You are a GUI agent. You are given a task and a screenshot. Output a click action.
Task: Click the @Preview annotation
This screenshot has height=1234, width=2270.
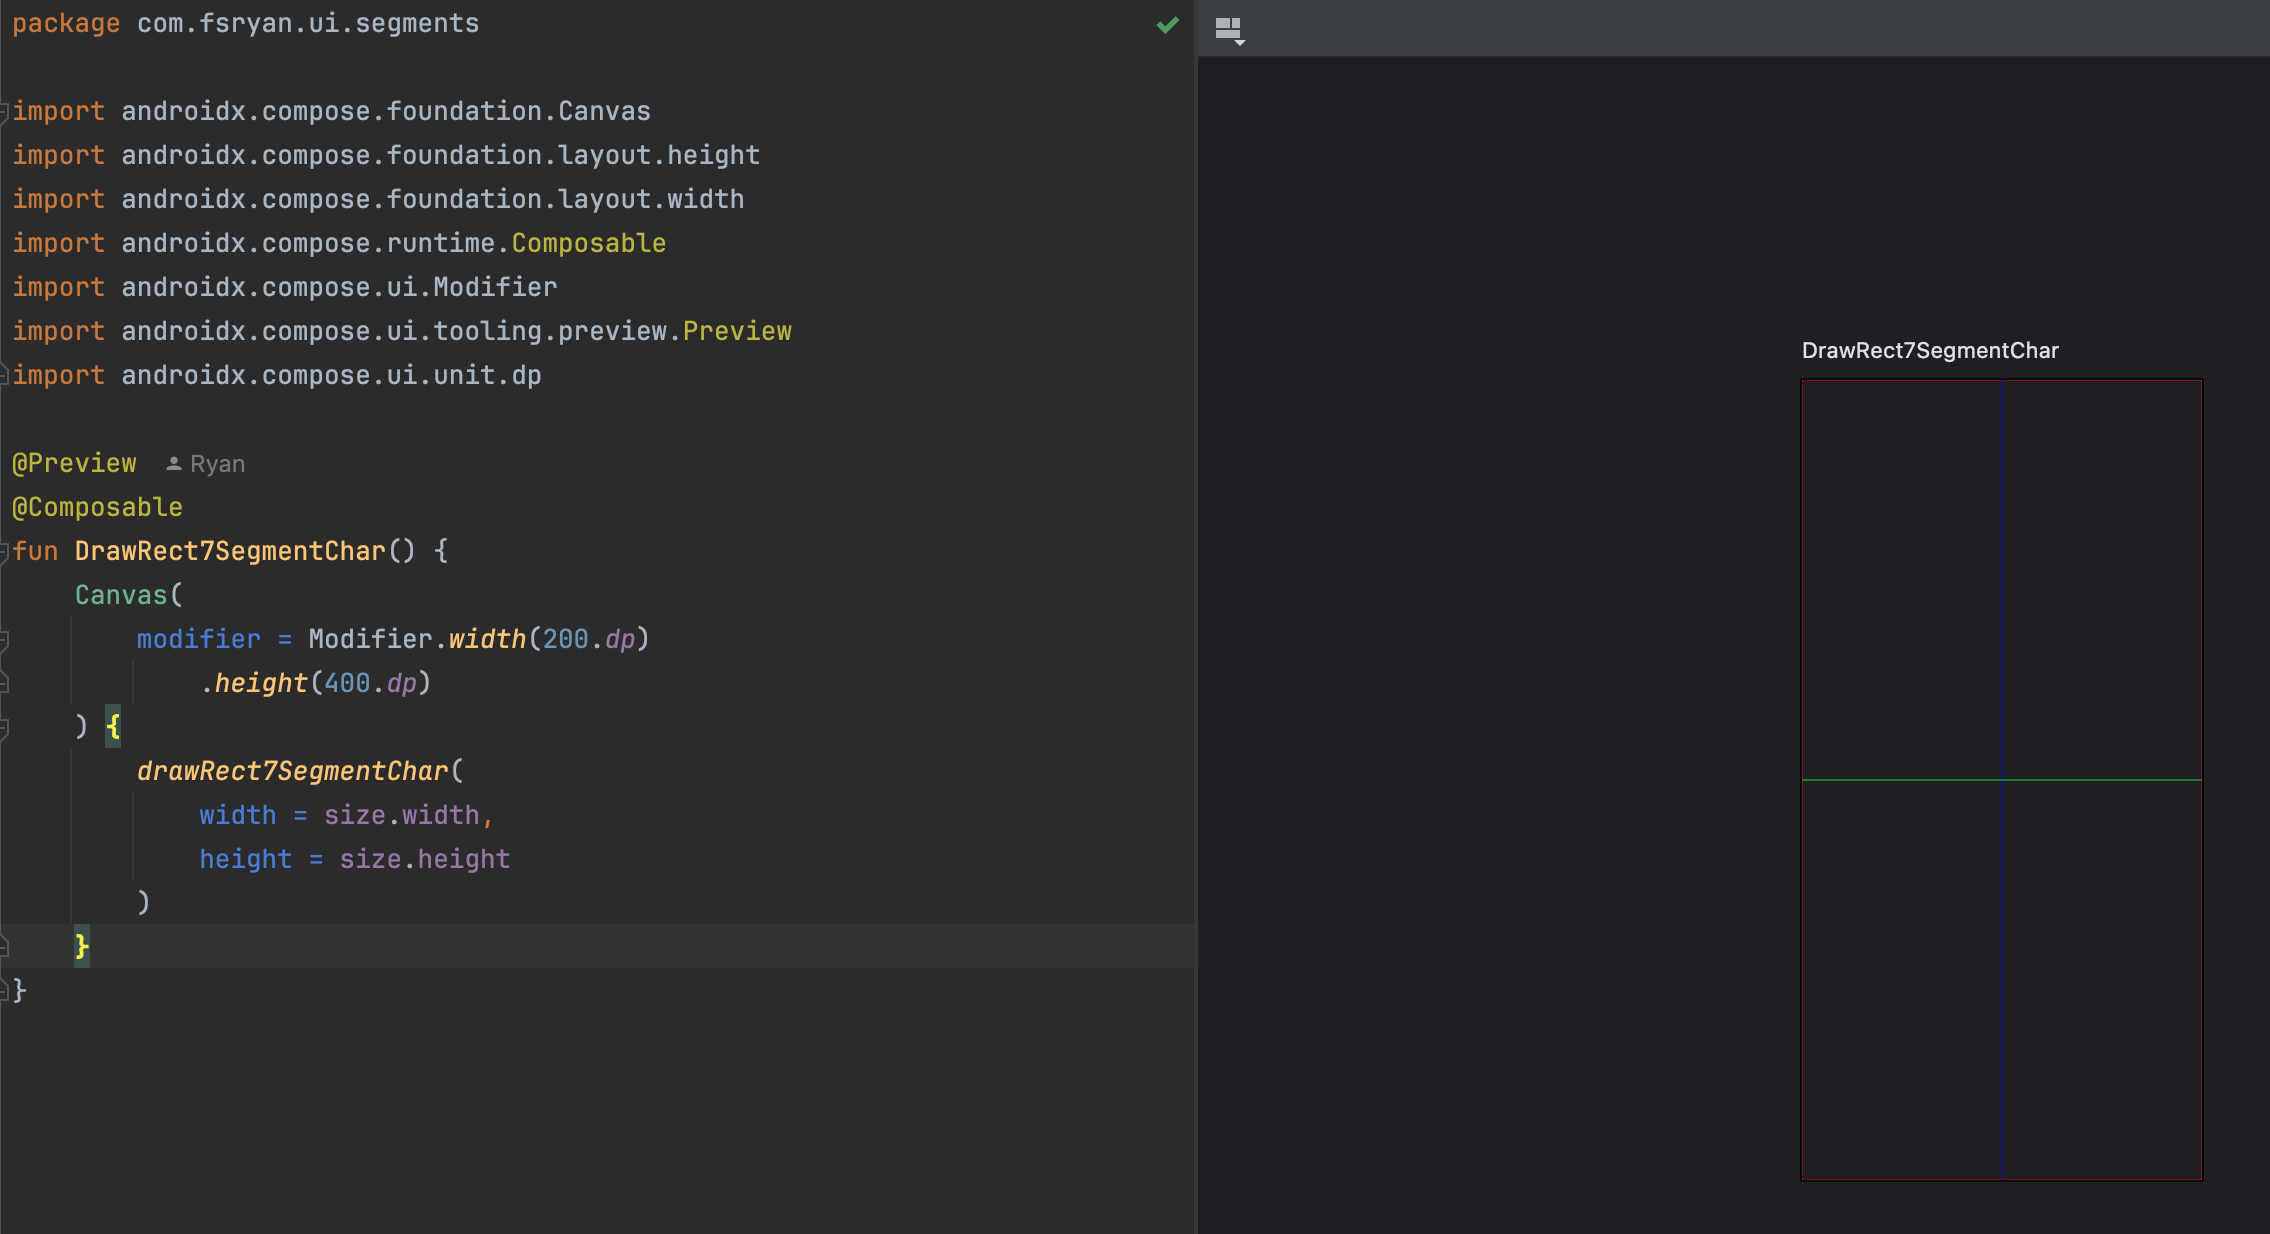coord(74,463)
